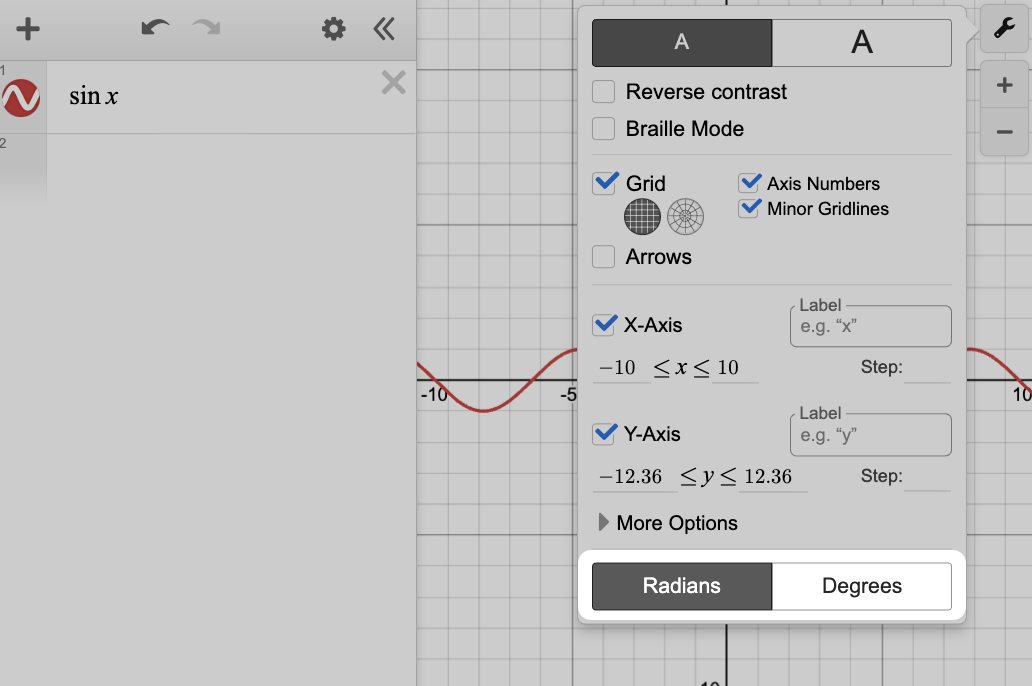Image resolution: width=1032 pixels, height=686 pixels.
Task: Zoom in with the plus button
Action: tap(1004, 86)
